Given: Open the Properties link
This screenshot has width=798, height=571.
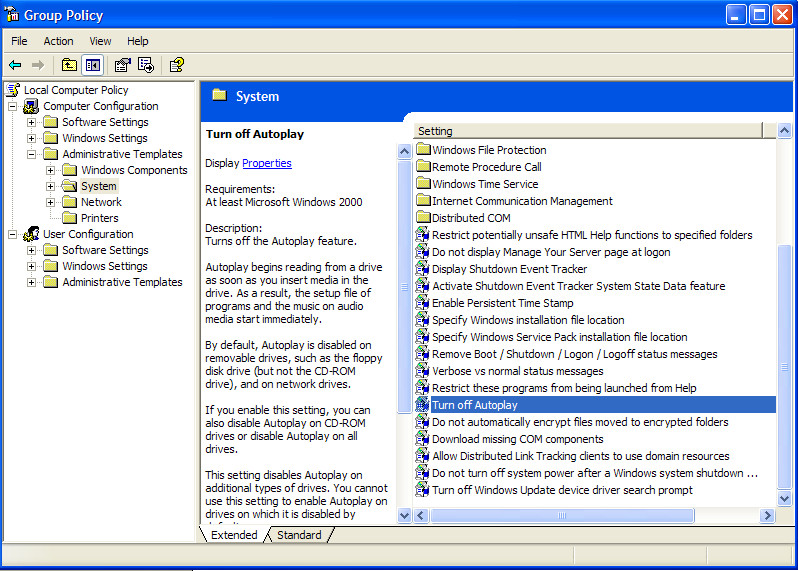Looking at the screenshot, I should [x=267, y=163].
